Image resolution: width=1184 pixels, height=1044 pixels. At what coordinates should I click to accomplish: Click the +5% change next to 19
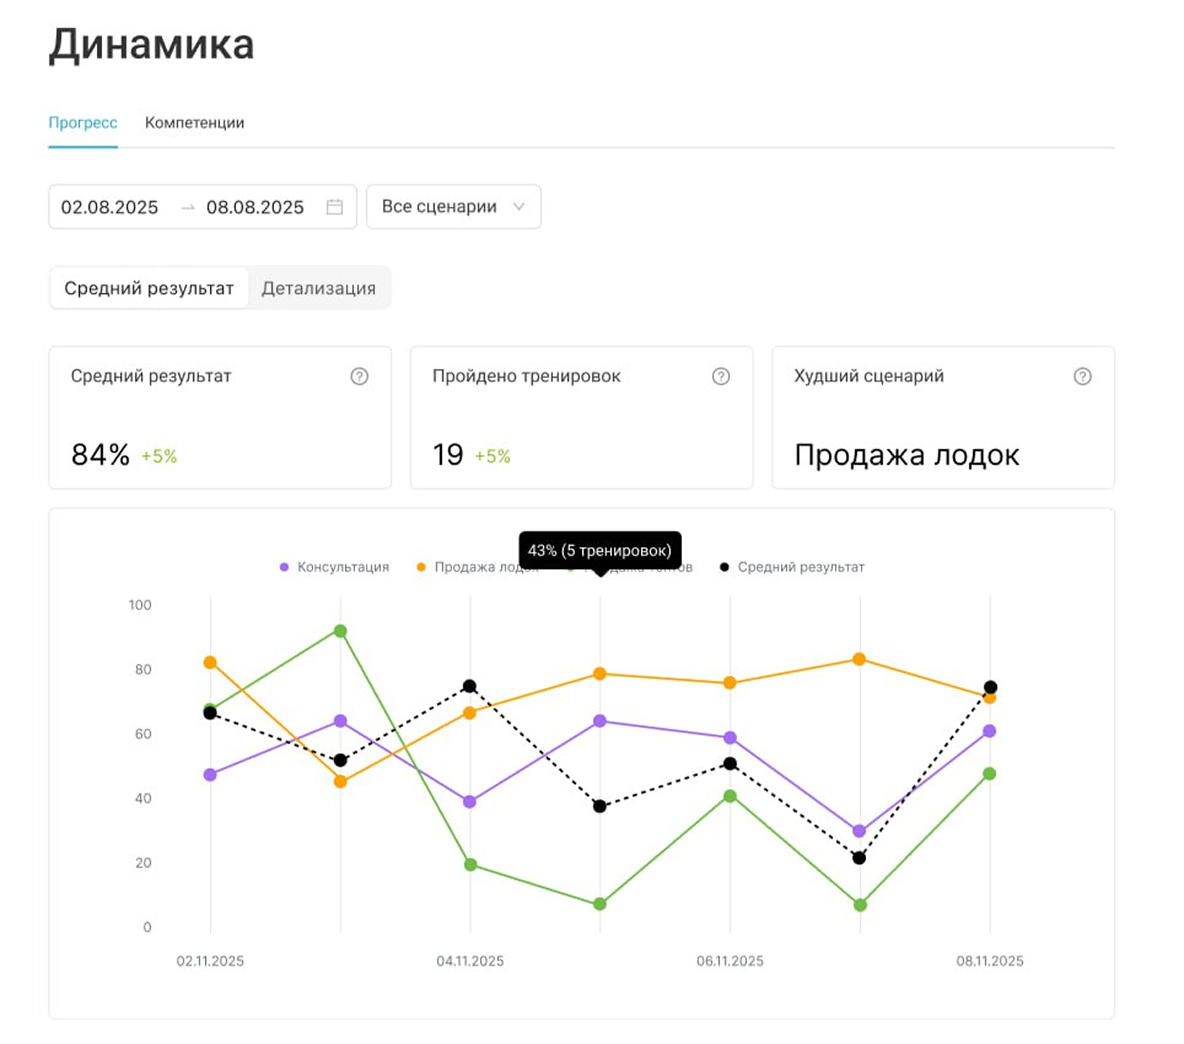click(493, 457)
